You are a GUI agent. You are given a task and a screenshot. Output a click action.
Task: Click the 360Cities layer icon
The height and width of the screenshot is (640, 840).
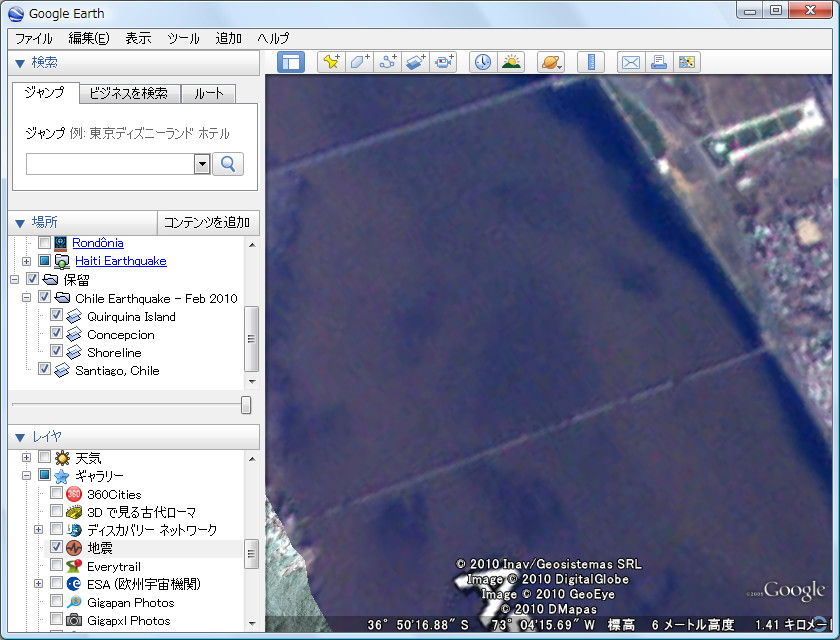pos(74,494)
